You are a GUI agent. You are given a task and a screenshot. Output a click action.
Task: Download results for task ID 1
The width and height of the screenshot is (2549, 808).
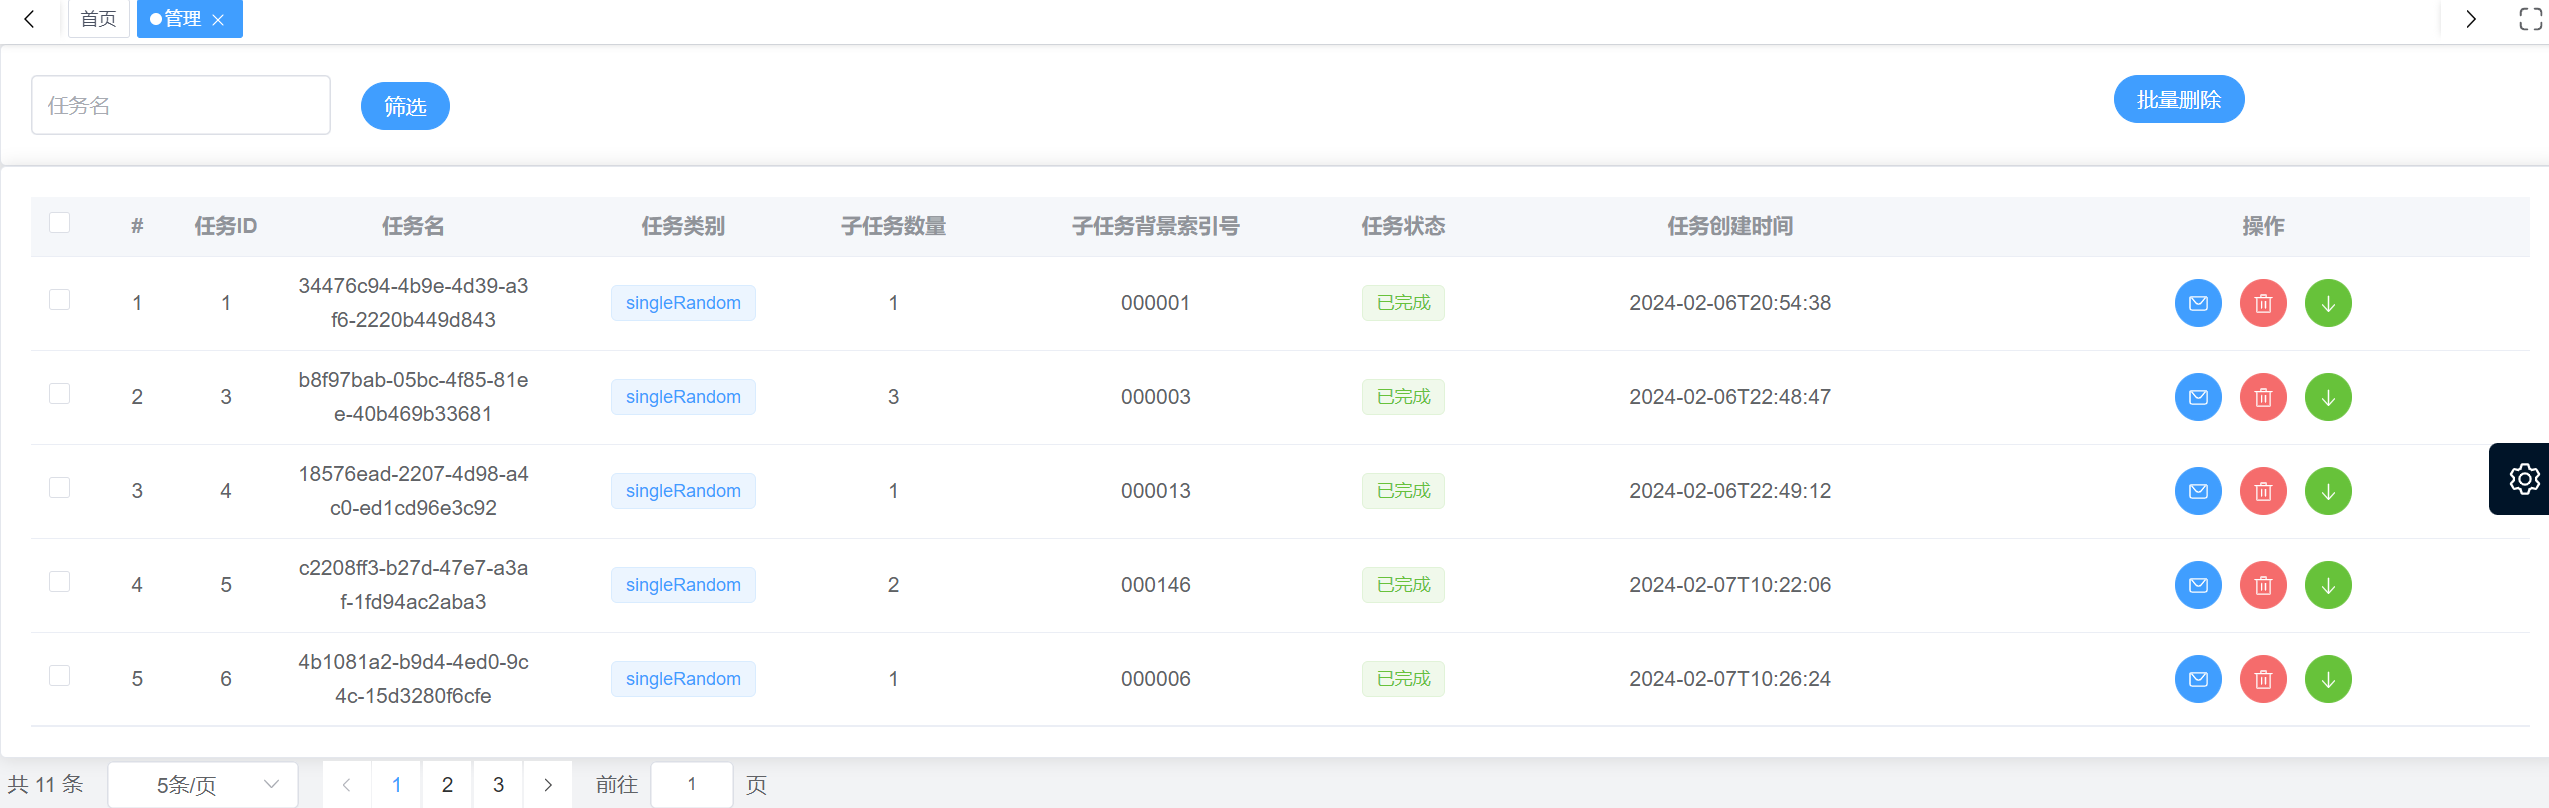tap(2327, 303)
